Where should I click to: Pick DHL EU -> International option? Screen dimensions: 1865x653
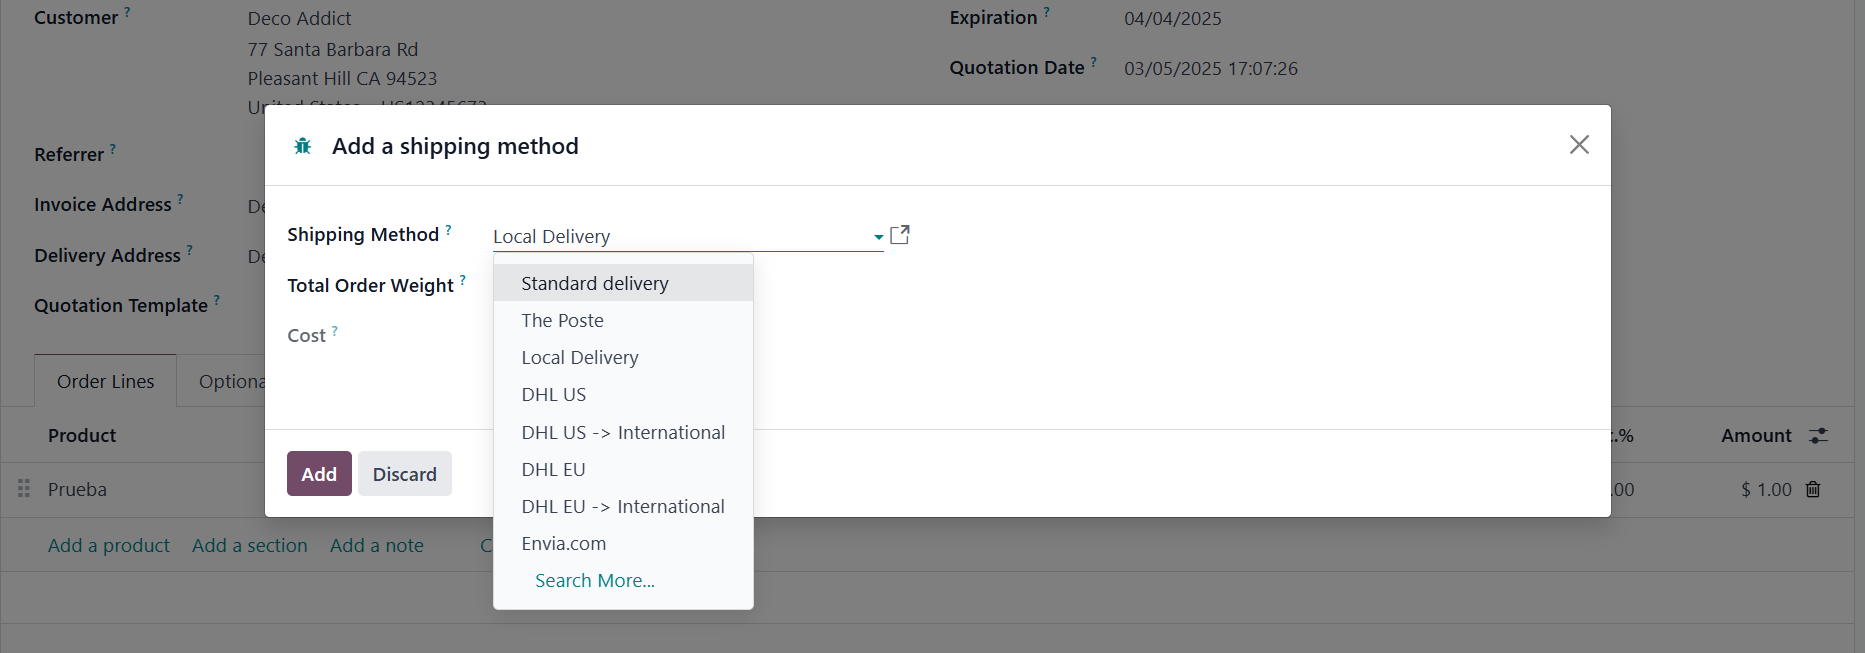point(622,506)
